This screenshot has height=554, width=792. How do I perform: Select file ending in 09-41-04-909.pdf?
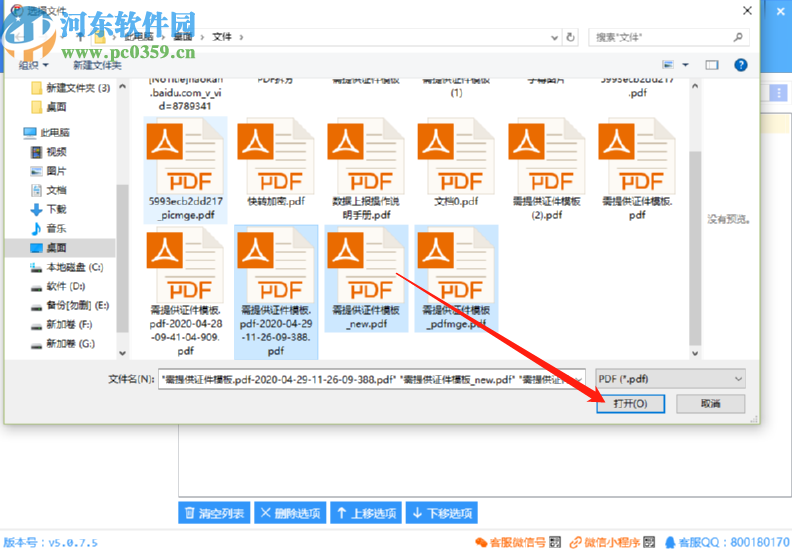click(185, 292)
